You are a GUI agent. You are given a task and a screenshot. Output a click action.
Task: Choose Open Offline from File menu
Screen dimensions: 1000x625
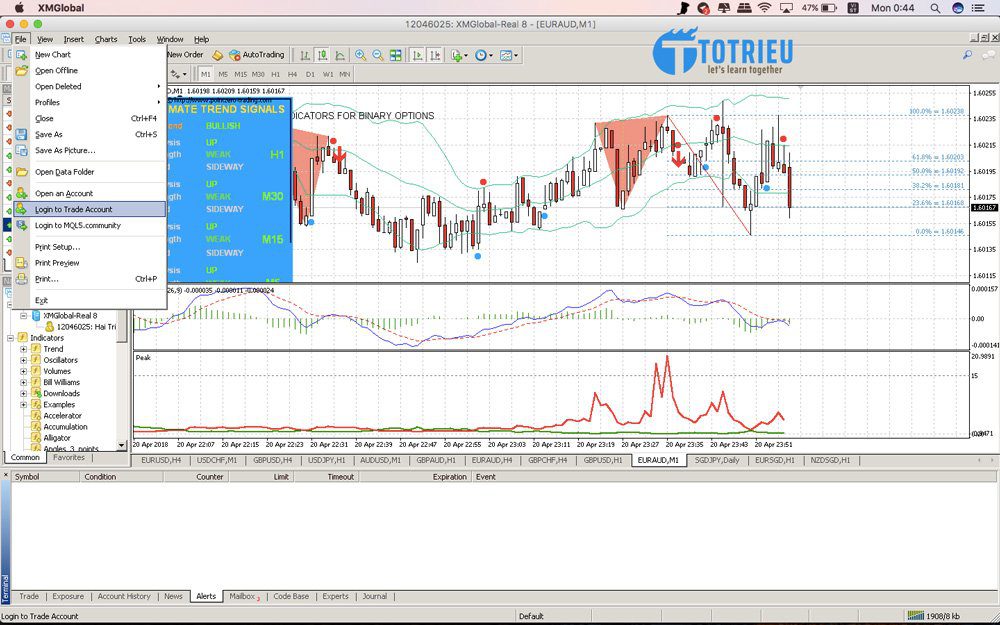point(90,71)
